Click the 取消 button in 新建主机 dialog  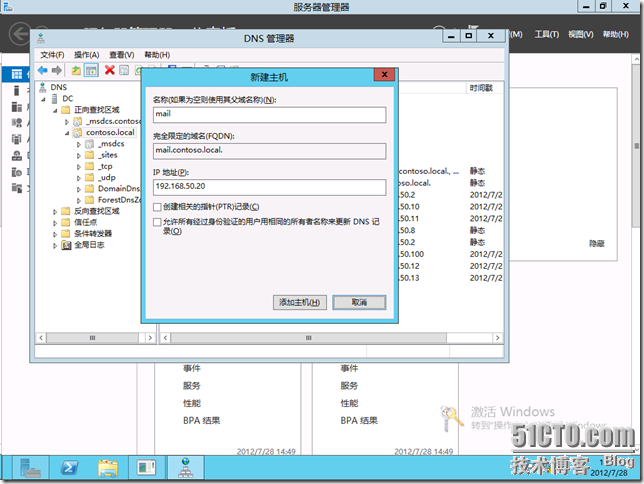coord(359,302)
